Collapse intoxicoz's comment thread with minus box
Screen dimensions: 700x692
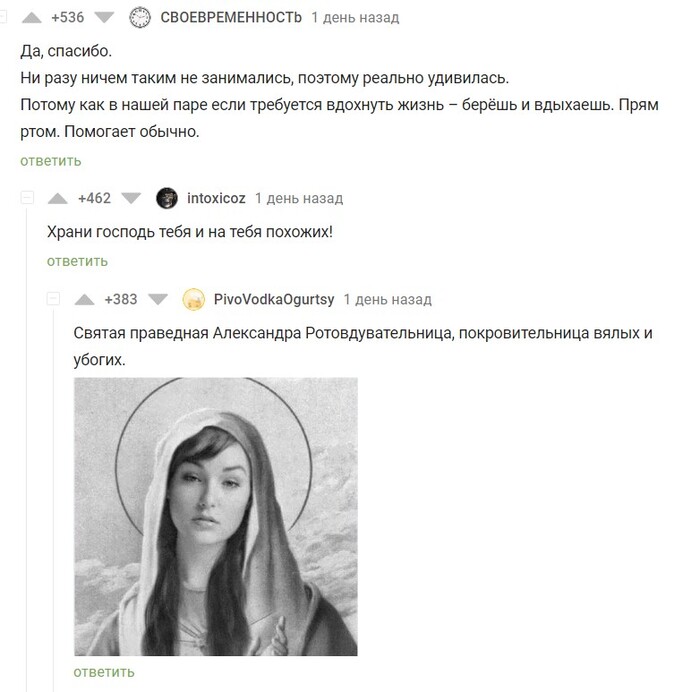point(27,198)
